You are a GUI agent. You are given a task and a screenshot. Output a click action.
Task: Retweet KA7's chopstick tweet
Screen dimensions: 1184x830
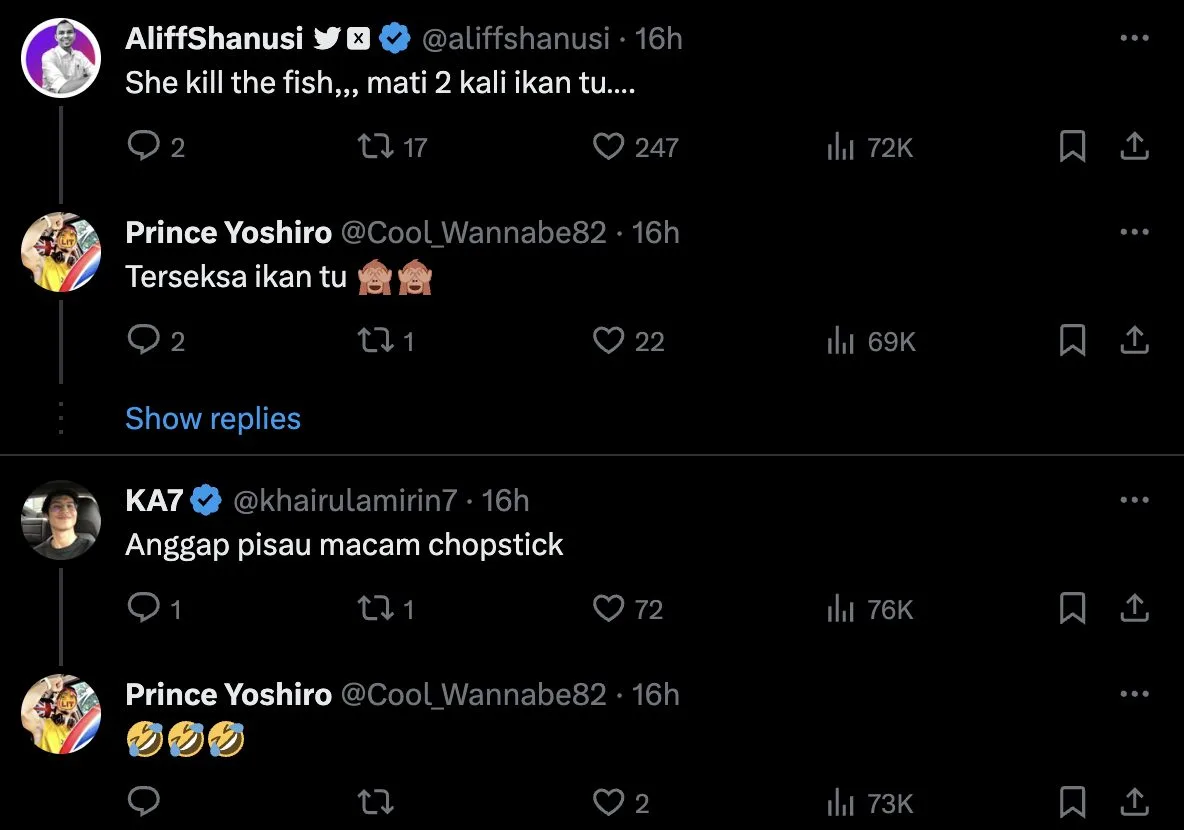click(x=376, y=609)
